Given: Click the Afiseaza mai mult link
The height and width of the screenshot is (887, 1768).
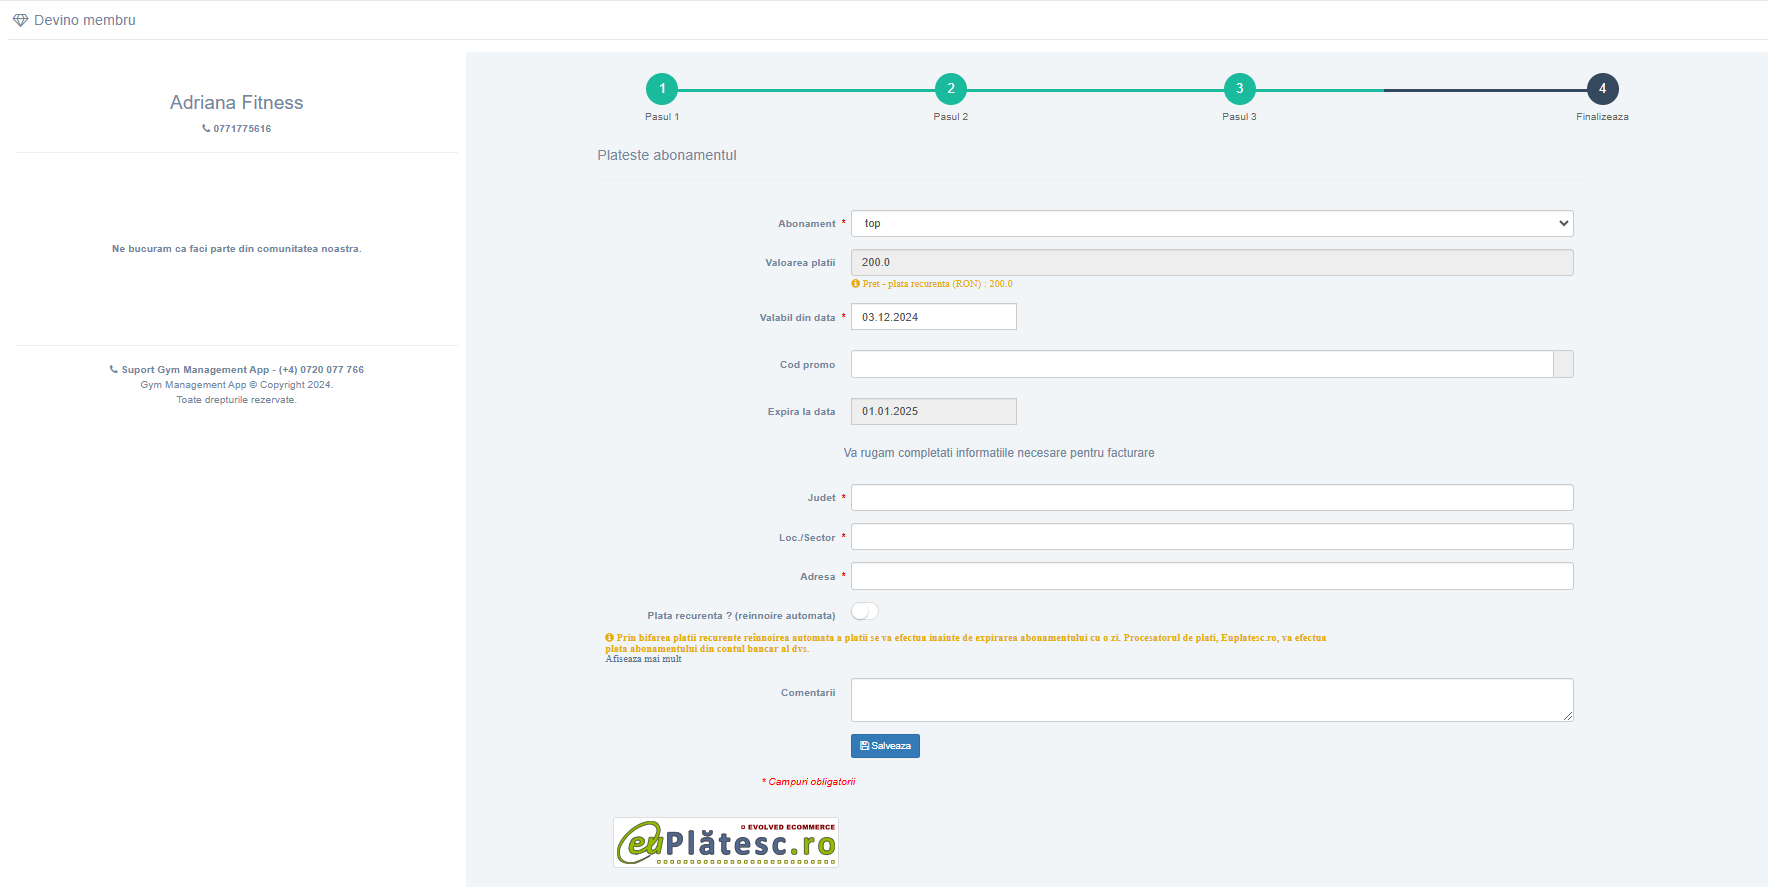Looking at the screenshot, I should [x=643, y=659].
